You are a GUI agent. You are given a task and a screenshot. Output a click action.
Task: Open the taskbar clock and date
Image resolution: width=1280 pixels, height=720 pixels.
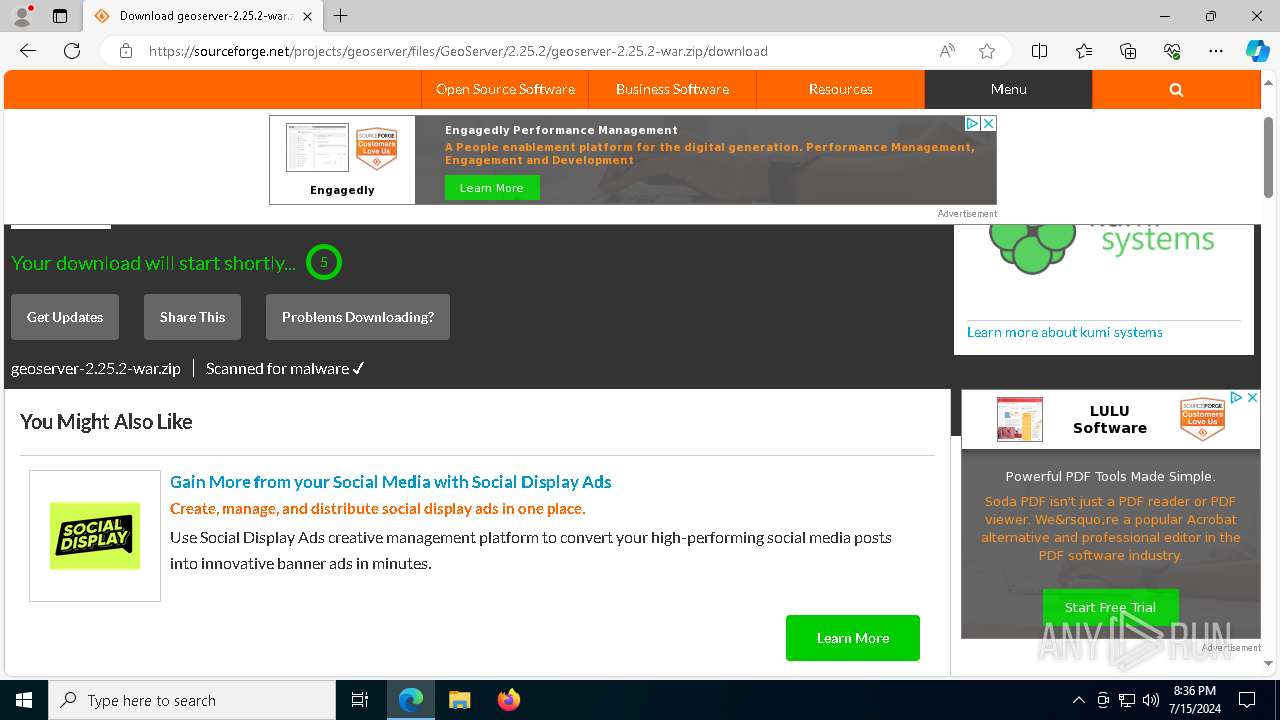(1194, 700)
